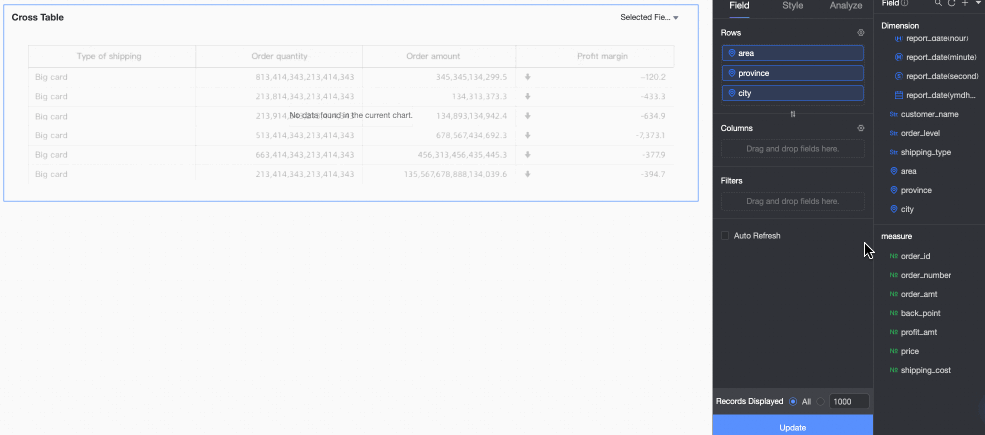Image resolution: width=985 pixels, height=435 pixels.
Task: Select the customer_name dimension field
Action: [x=929, y=115]
